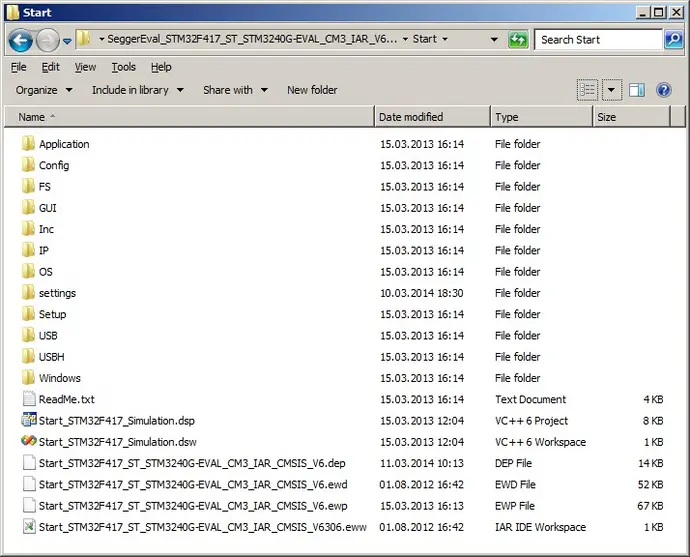
Task: Select the Start_STM32F417_Simulation.dsp project file
Action: pyautogui.click(x=116, y=421)
